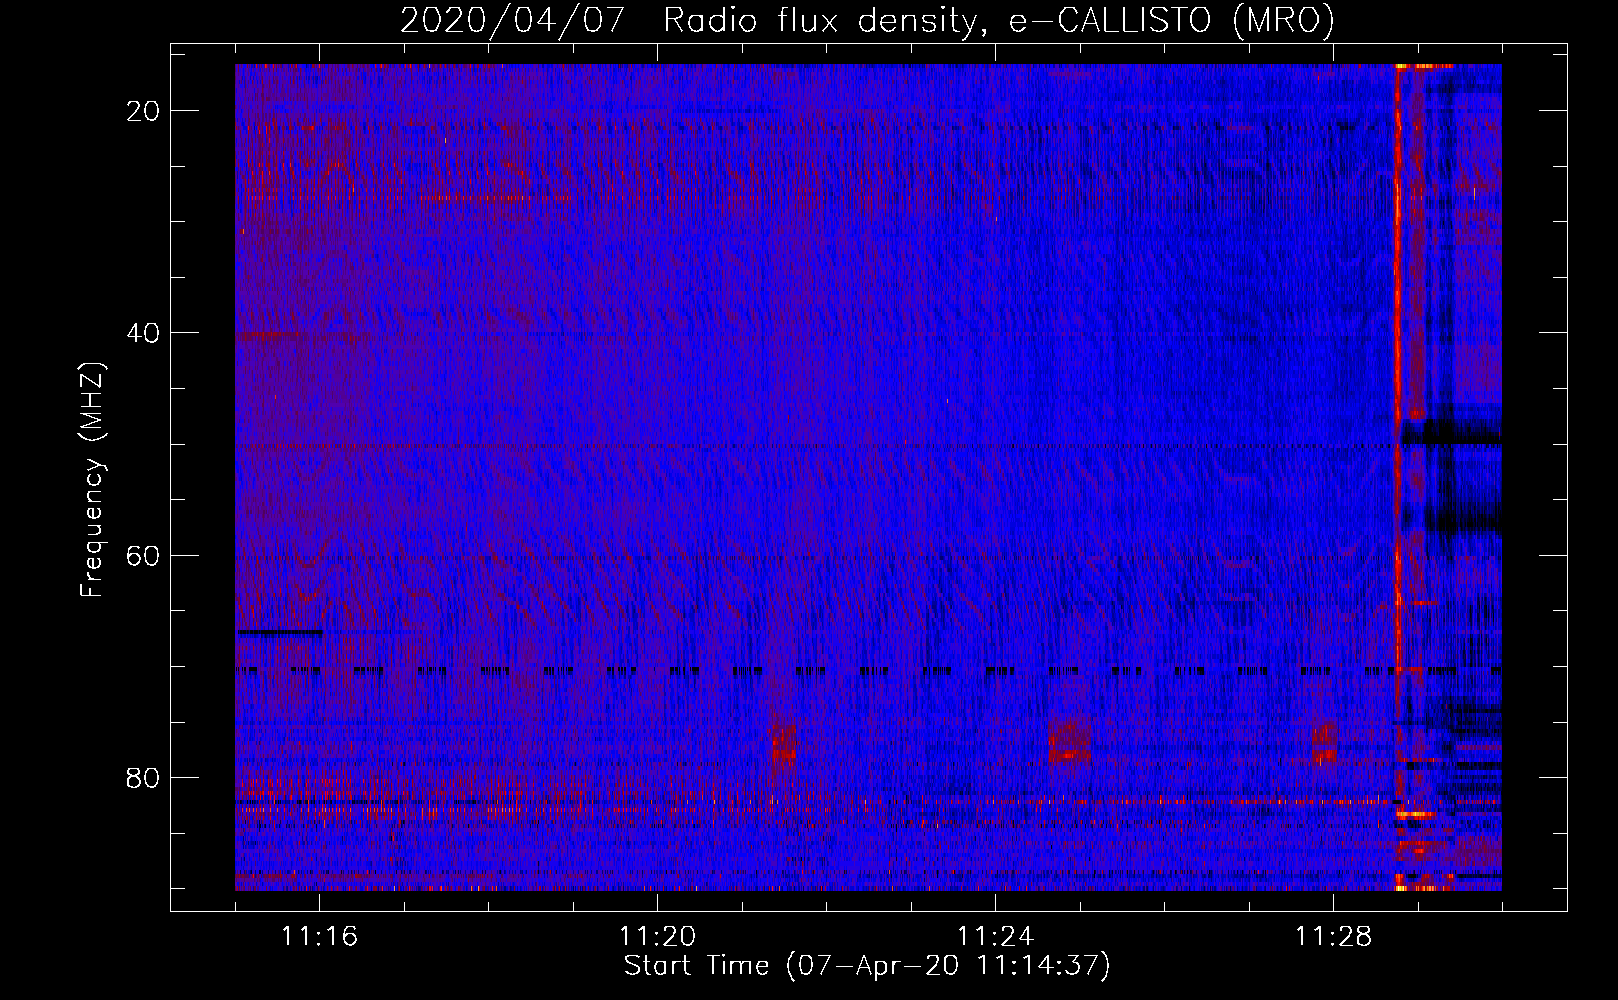Click the 'Start Time (07-Apr-20 11:14:37)' axis label
The image size is (1618, 1000).
point(867,966)
